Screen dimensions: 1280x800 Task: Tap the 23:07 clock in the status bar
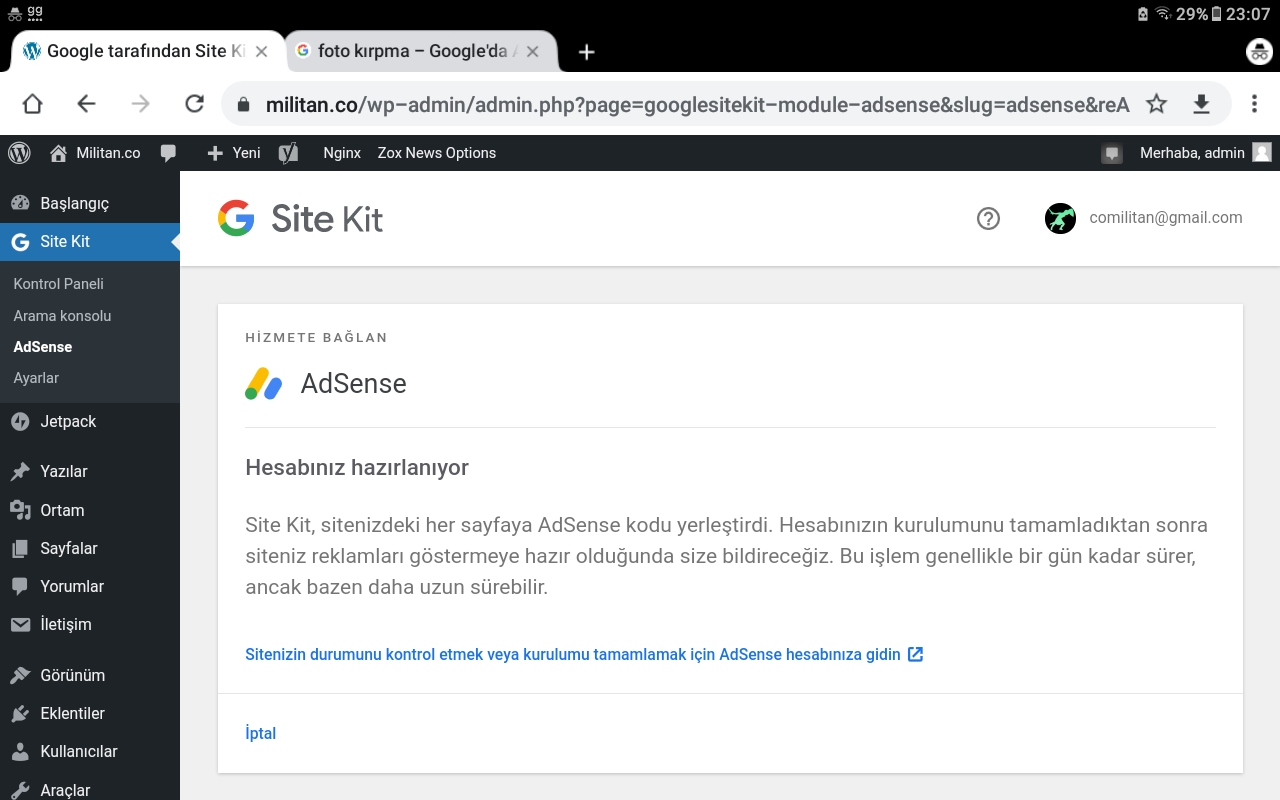(x=1248, y=14)
